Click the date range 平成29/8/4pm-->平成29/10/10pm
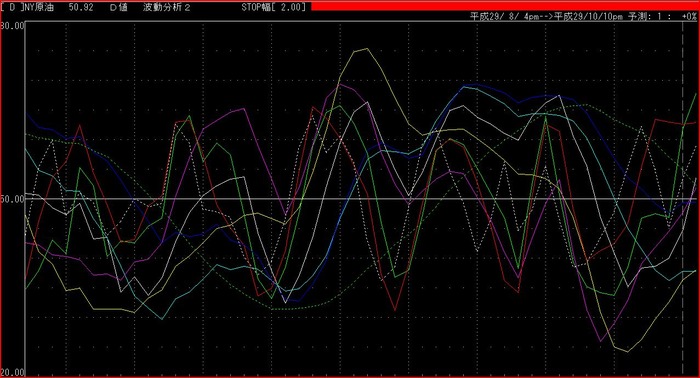This screenshot has height=378, width=700. click(546, 17)
